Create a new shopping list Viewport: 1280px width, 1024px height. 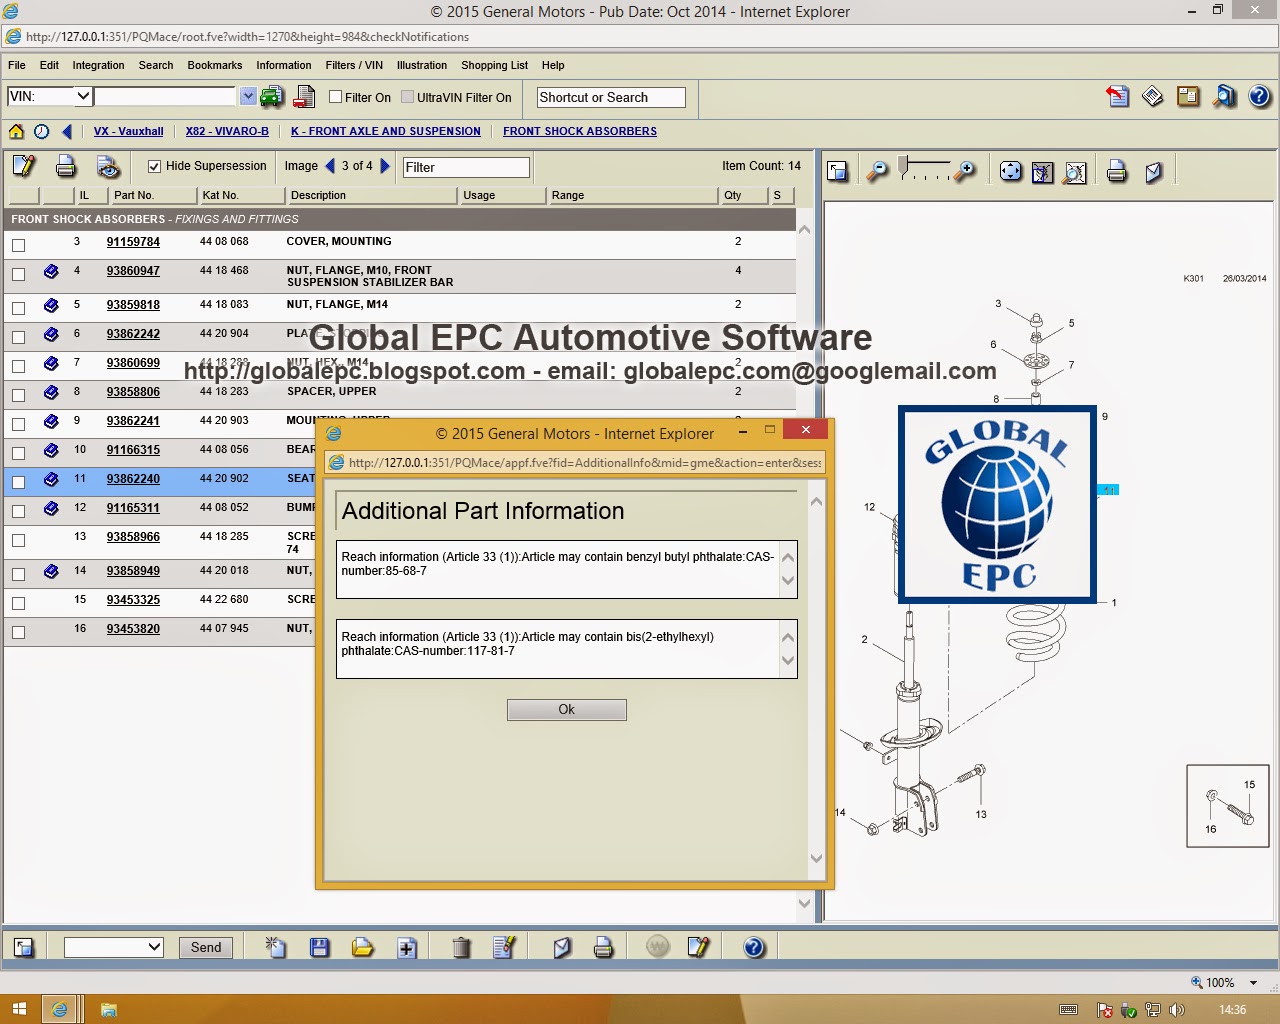(275, 946)
